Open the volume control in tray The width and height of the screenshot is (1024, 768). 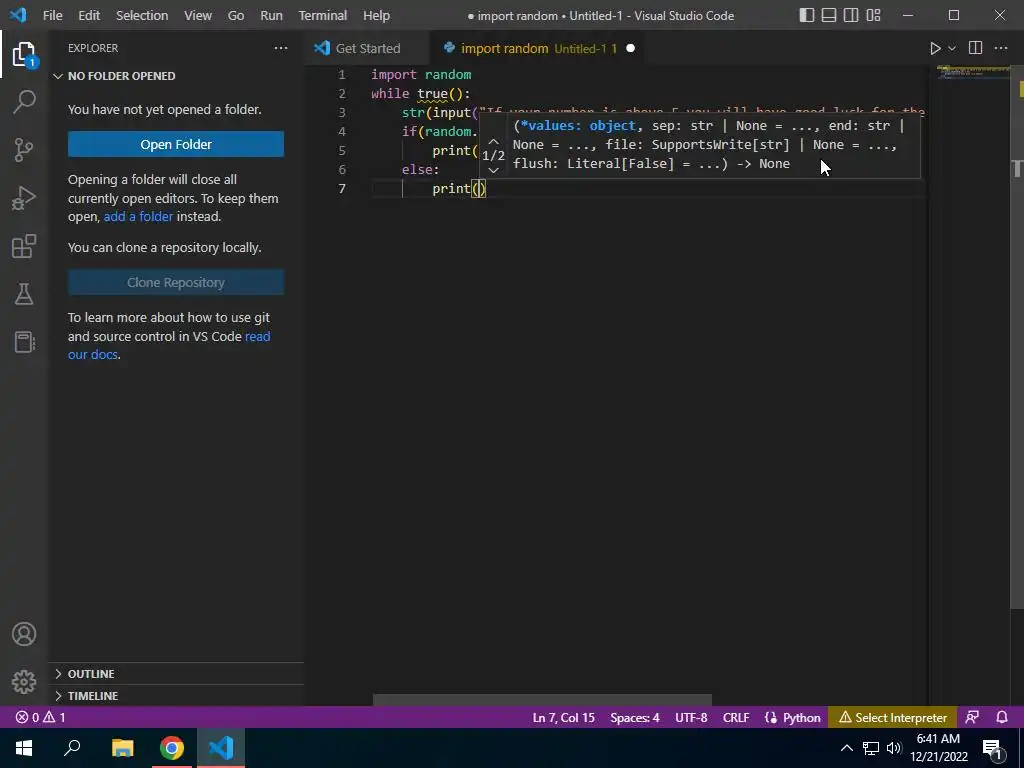click(x=894, y=748)
